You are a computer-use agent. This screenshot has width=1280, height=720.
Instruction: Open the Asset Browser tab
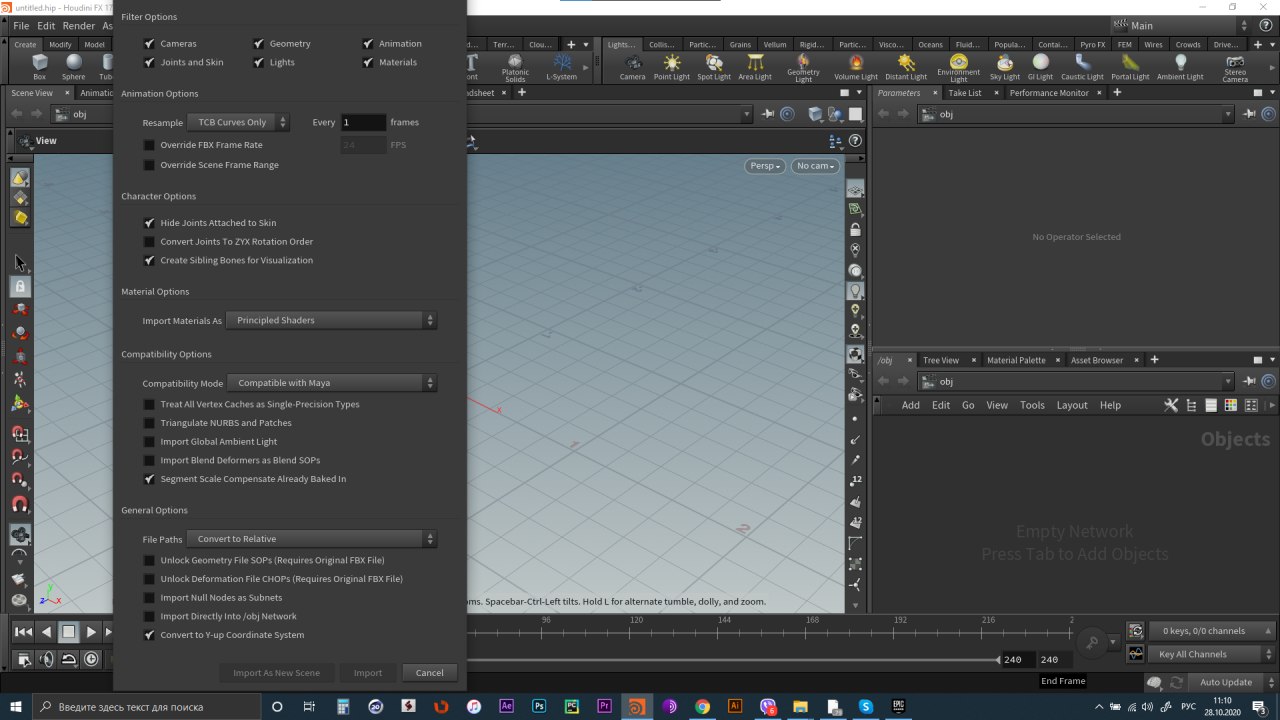[1097, 360]
